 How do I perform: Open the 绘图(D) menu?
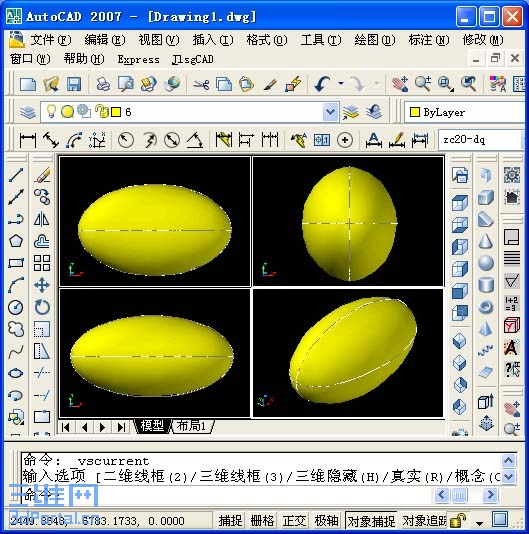pyautogui.click(x=375, y=40)
